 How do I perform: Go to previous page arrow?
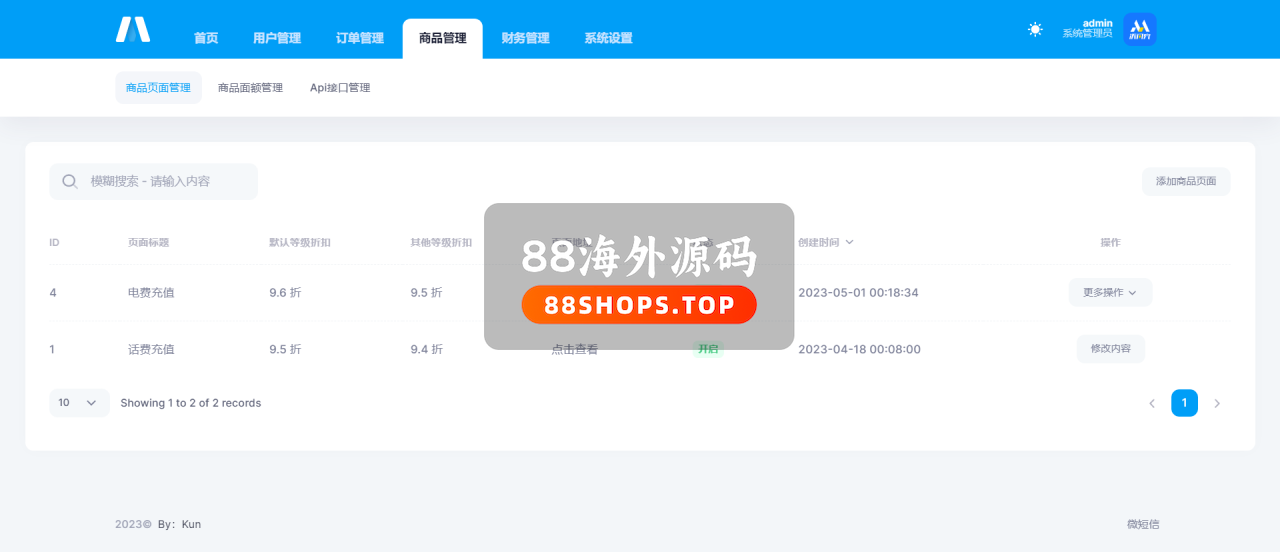click(1152, 404)
